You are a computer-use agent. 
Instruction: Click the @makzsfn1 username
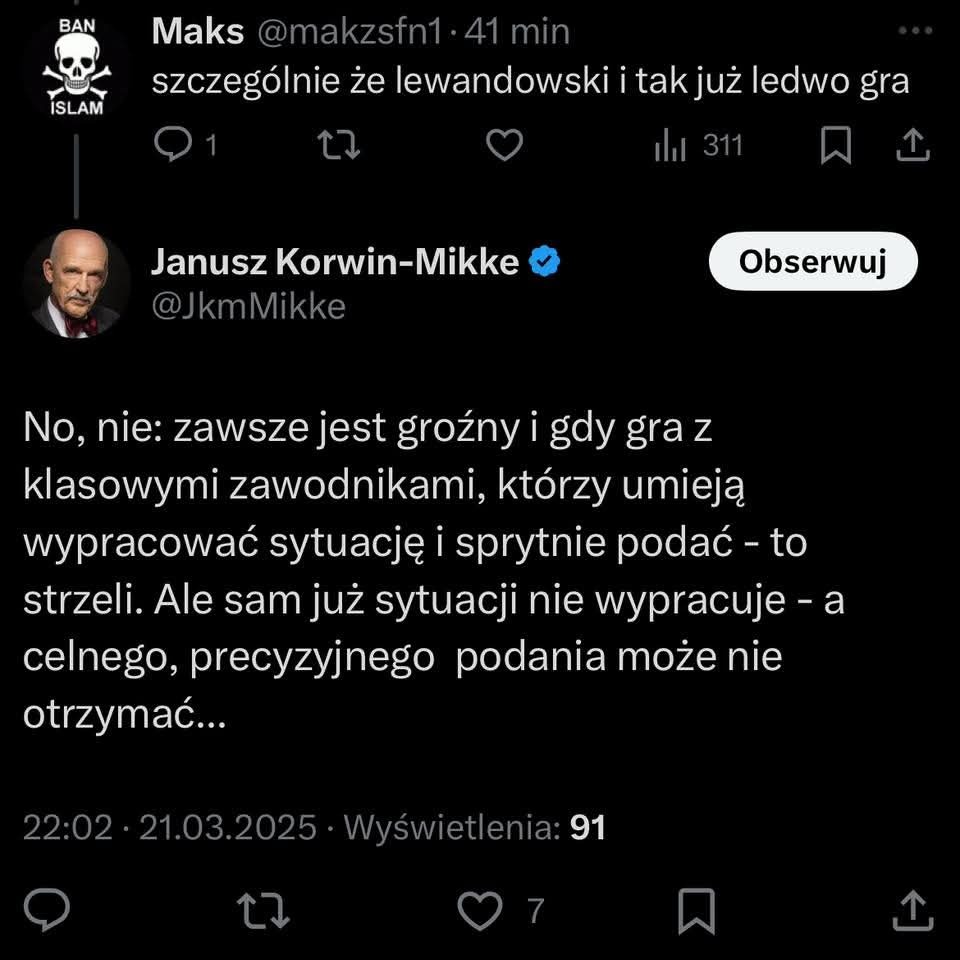(x=349, y=31)
